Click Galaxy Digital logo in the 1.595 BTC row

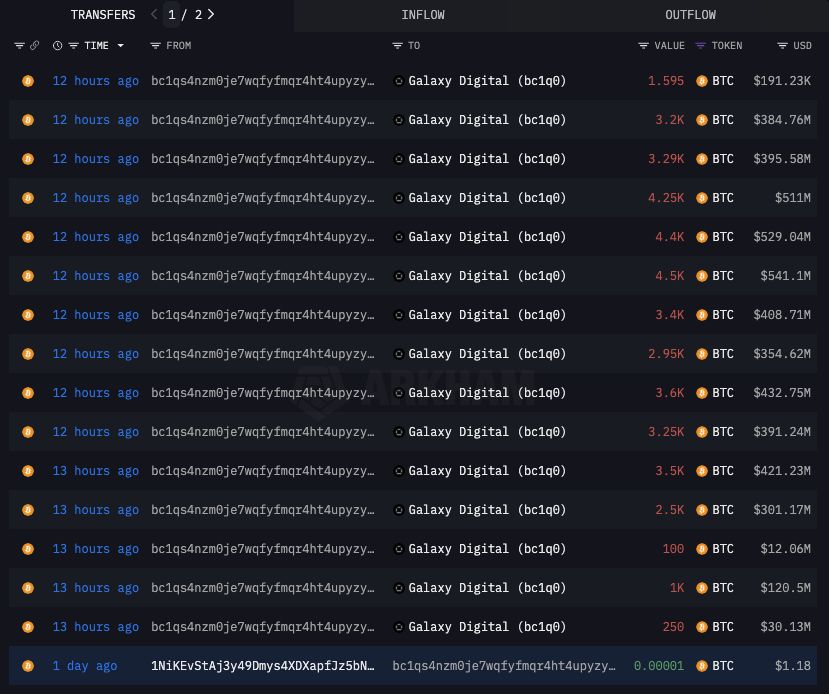(399, 81)
